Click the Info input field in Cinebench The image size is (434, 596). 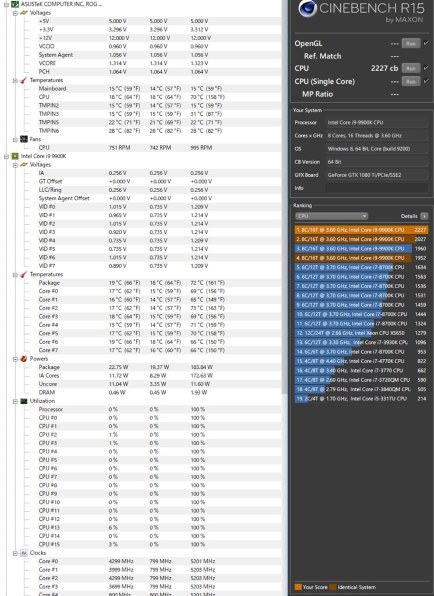tap(377, 188)
